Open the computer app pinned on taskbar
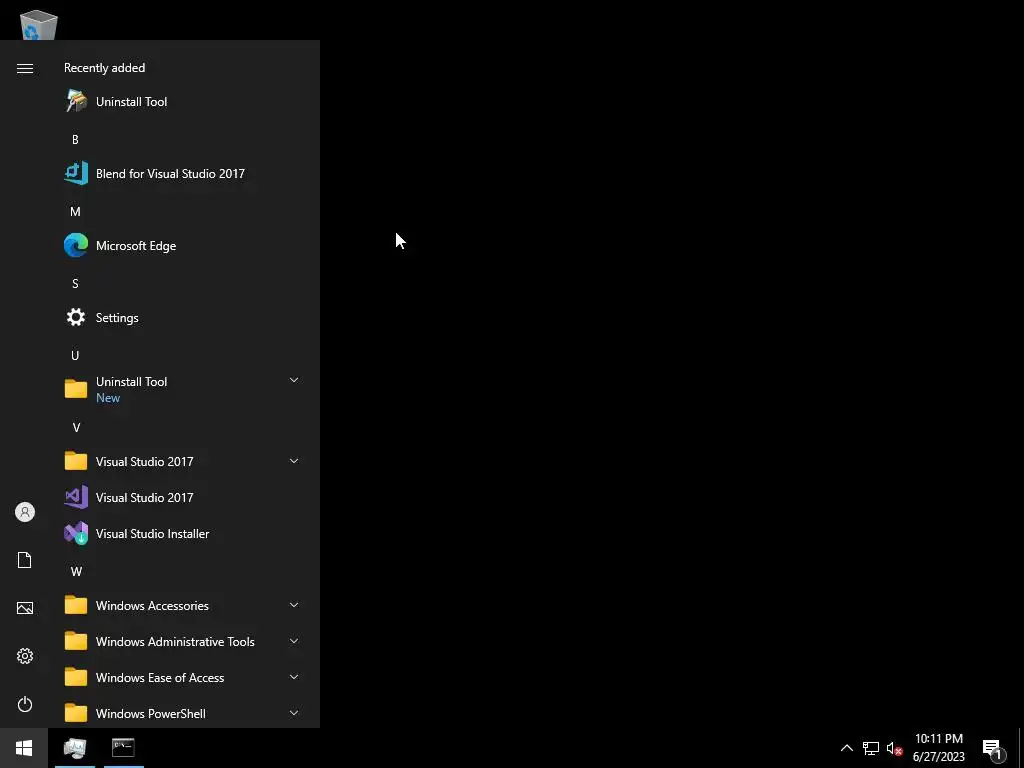The width and height of the screenshot is (1024, 768). pyautogui.click(x=74, y=748)
